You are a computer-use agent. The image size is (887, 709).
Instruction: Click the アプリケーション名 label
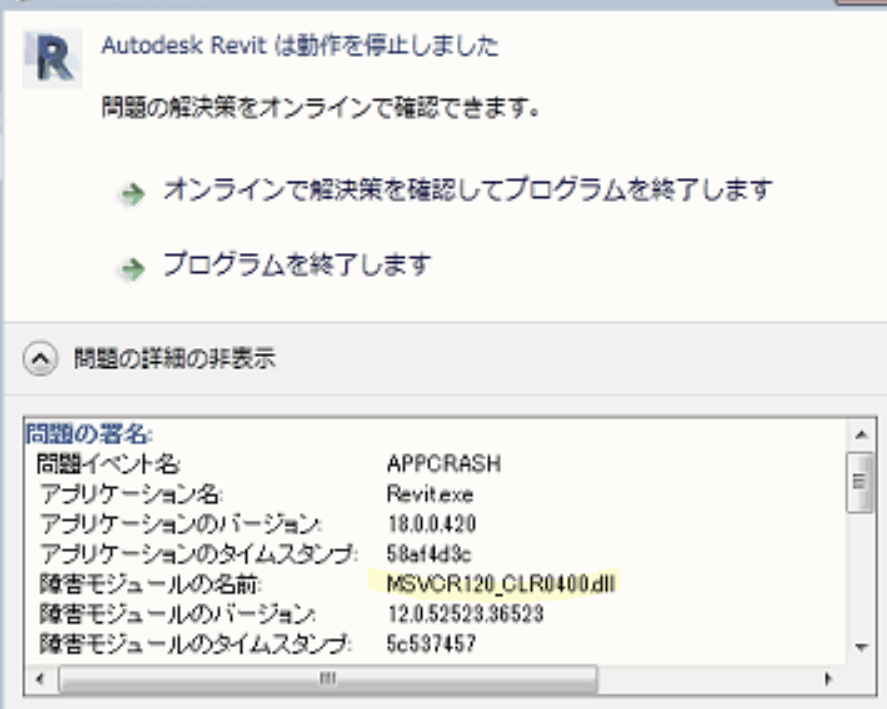pyautogui.click(x=131, y=494)
